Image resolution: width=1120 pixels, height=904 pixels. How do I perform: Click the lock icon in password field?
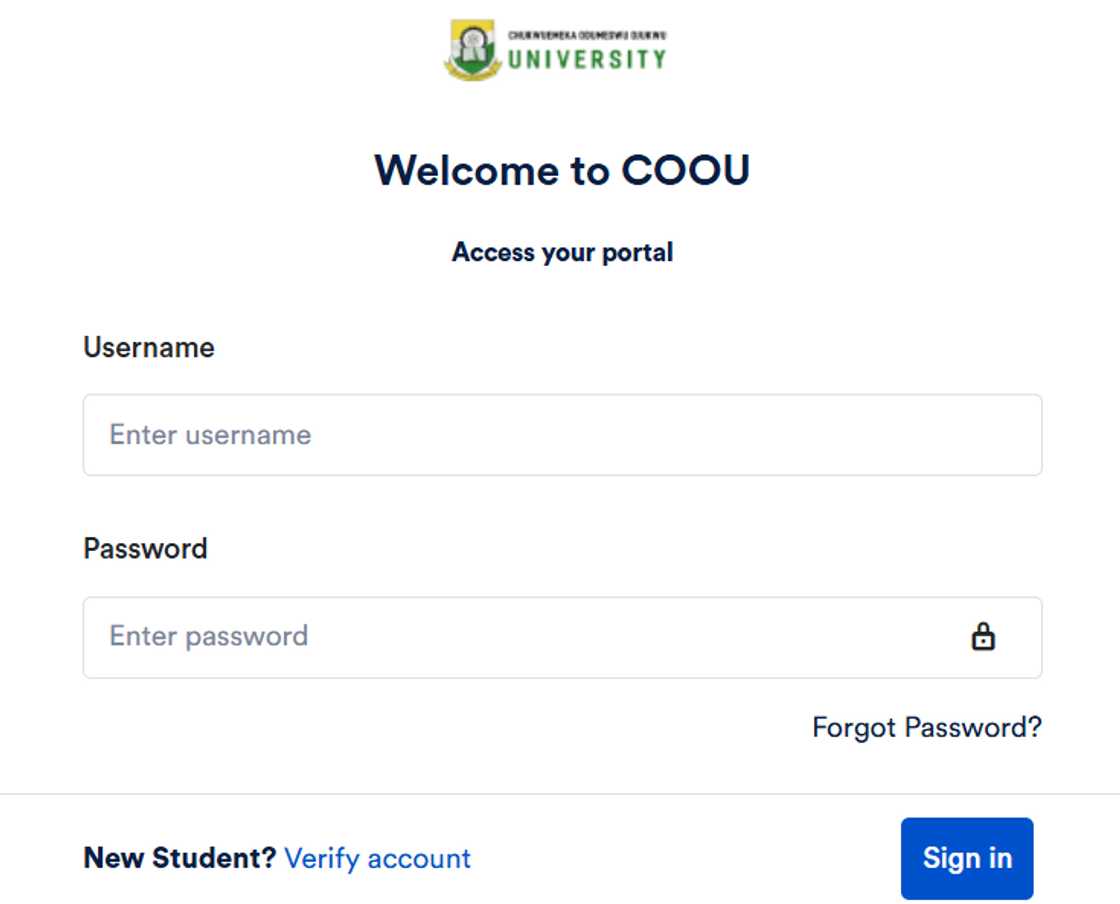click(983, 637)
